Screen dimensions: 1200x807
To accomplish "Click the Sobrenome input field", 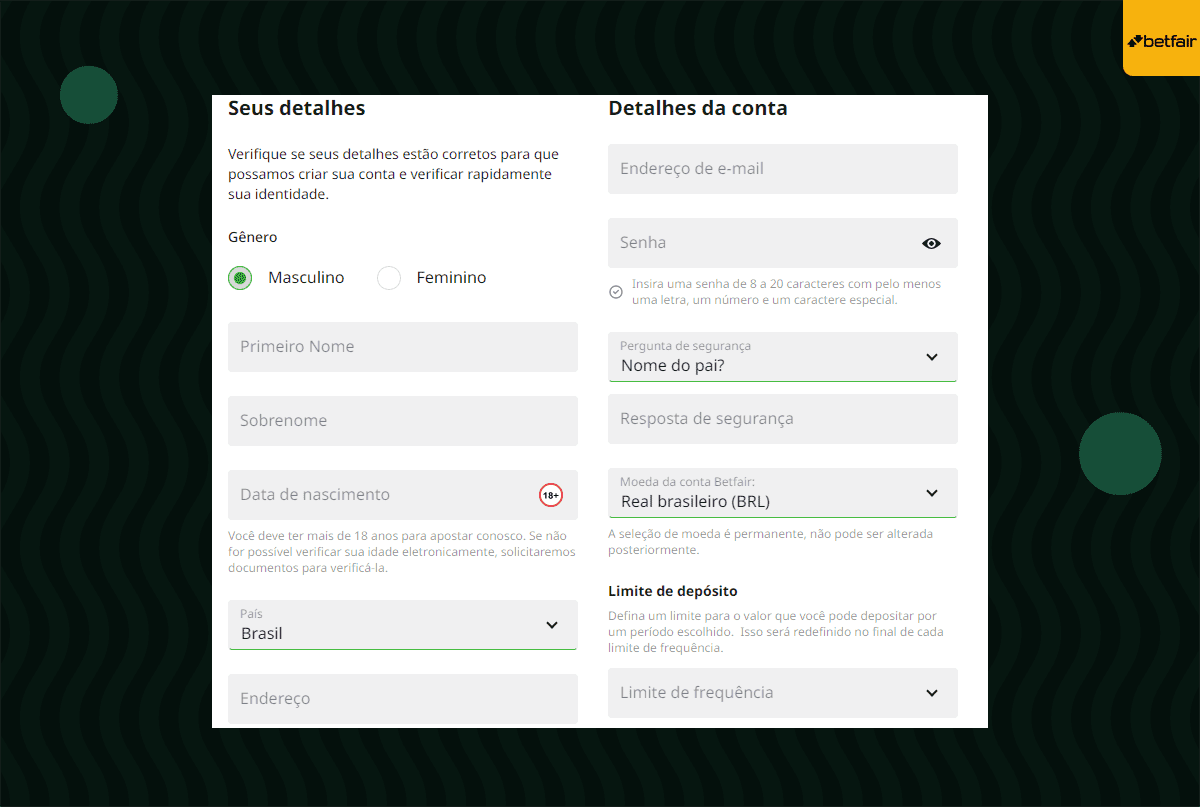I will point(403,421).
